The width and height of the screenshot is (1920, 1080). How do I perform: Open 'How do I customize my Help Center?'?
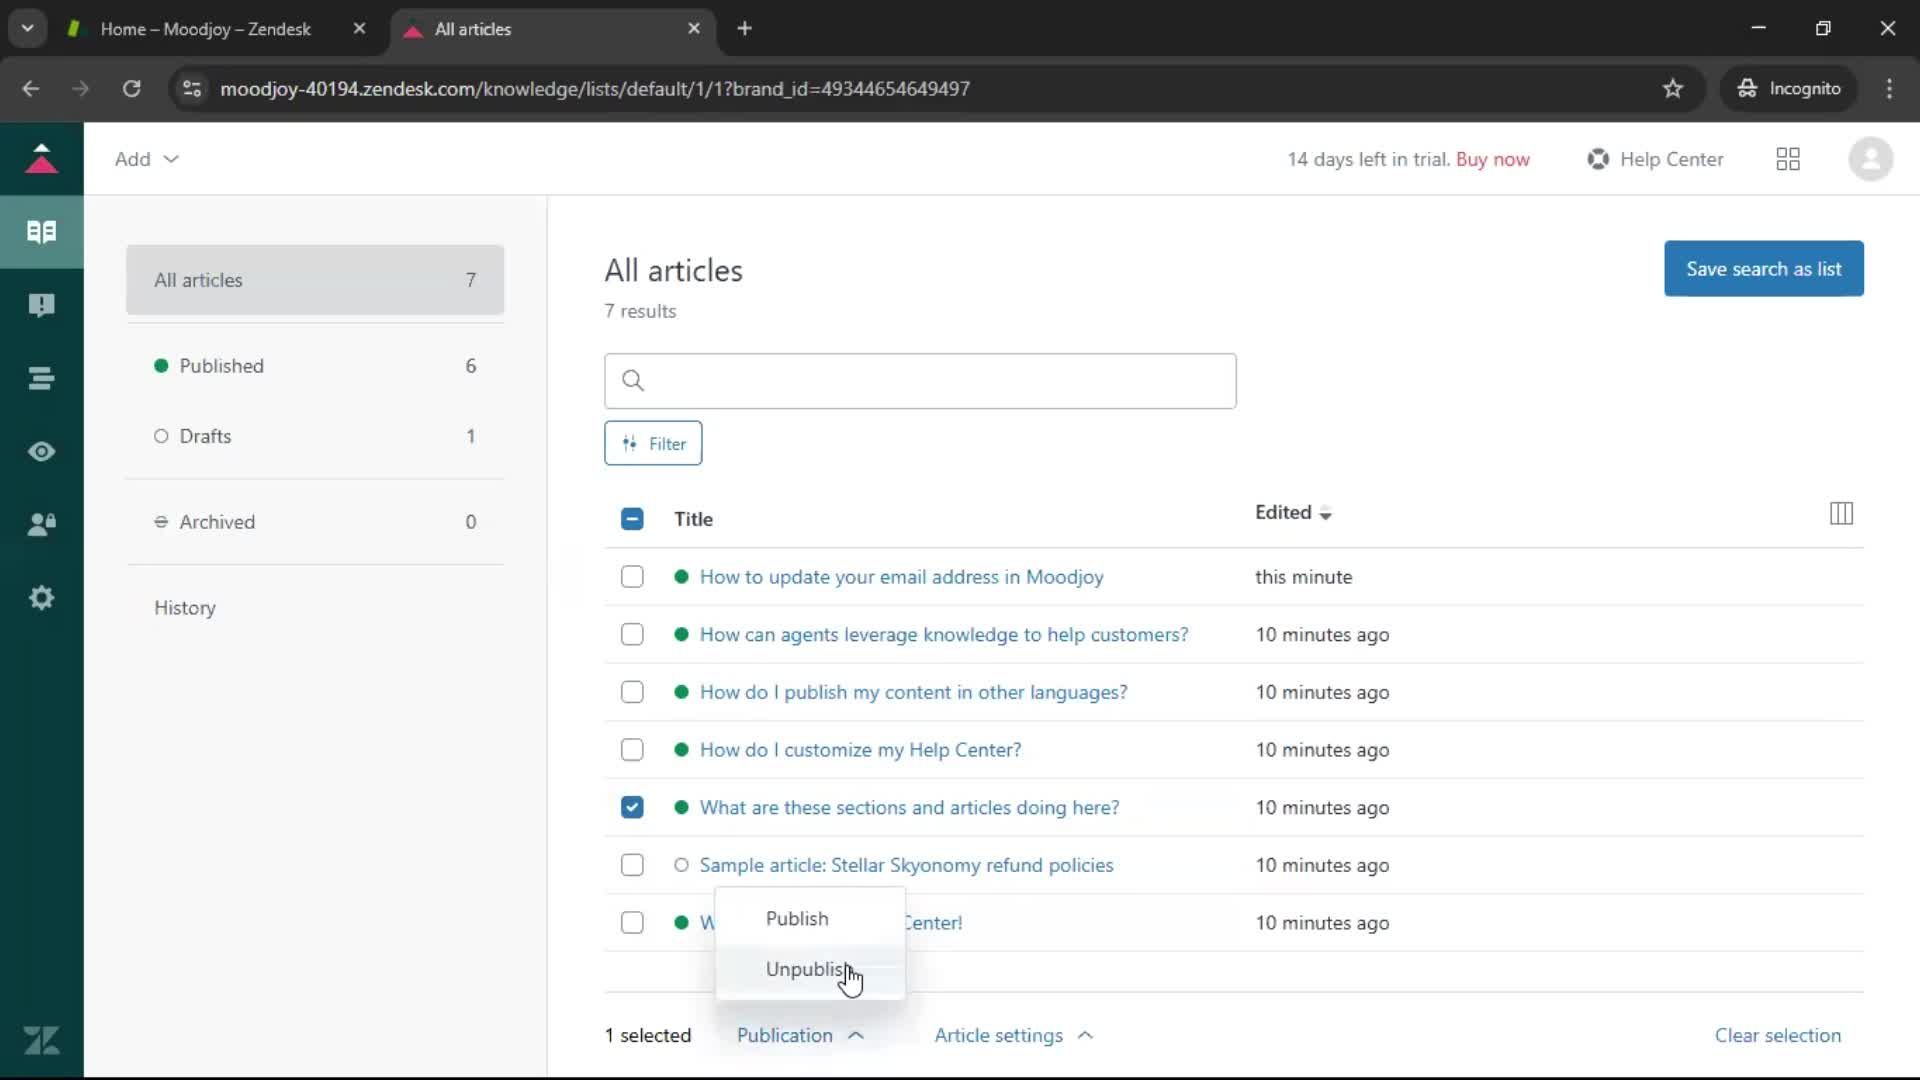coord(860,750)
